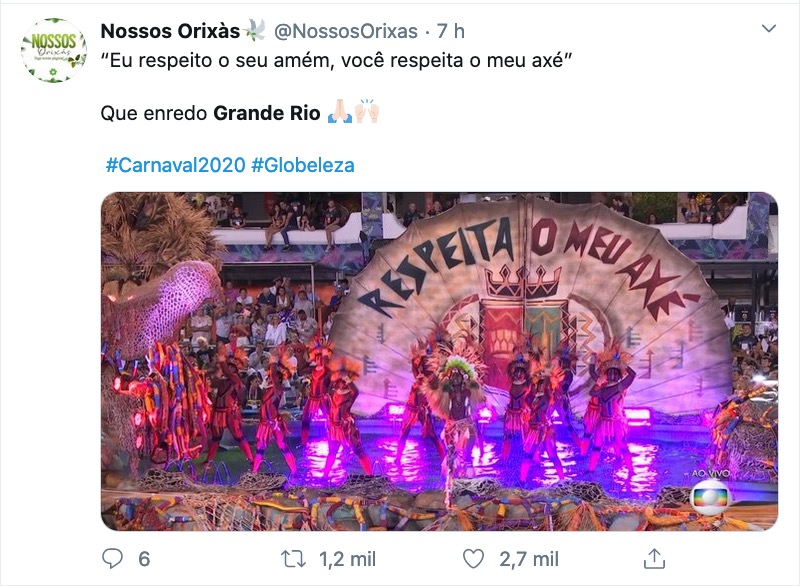Open the Nossos Orixàs display name link
Screen dimensions: 803x586
point(170,31)
